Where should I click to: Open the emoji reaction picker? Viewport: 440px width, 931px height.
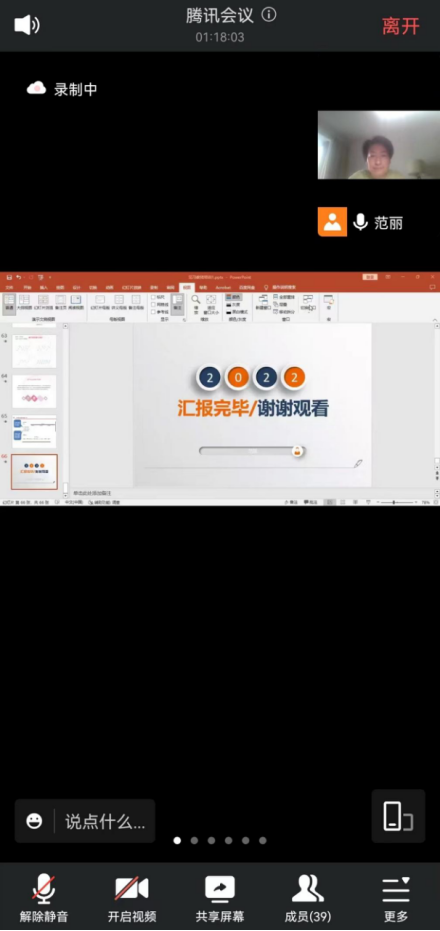tap(34, 821)
